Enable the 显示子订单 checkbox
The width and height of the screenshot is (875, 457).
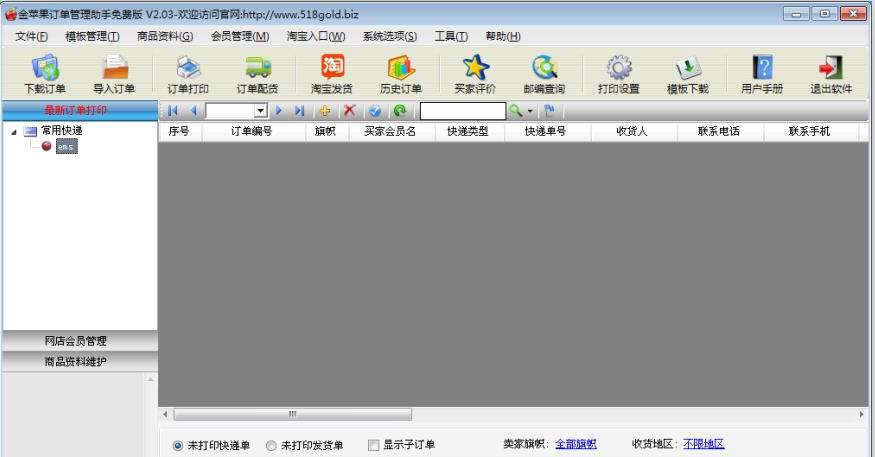(374, 445)
